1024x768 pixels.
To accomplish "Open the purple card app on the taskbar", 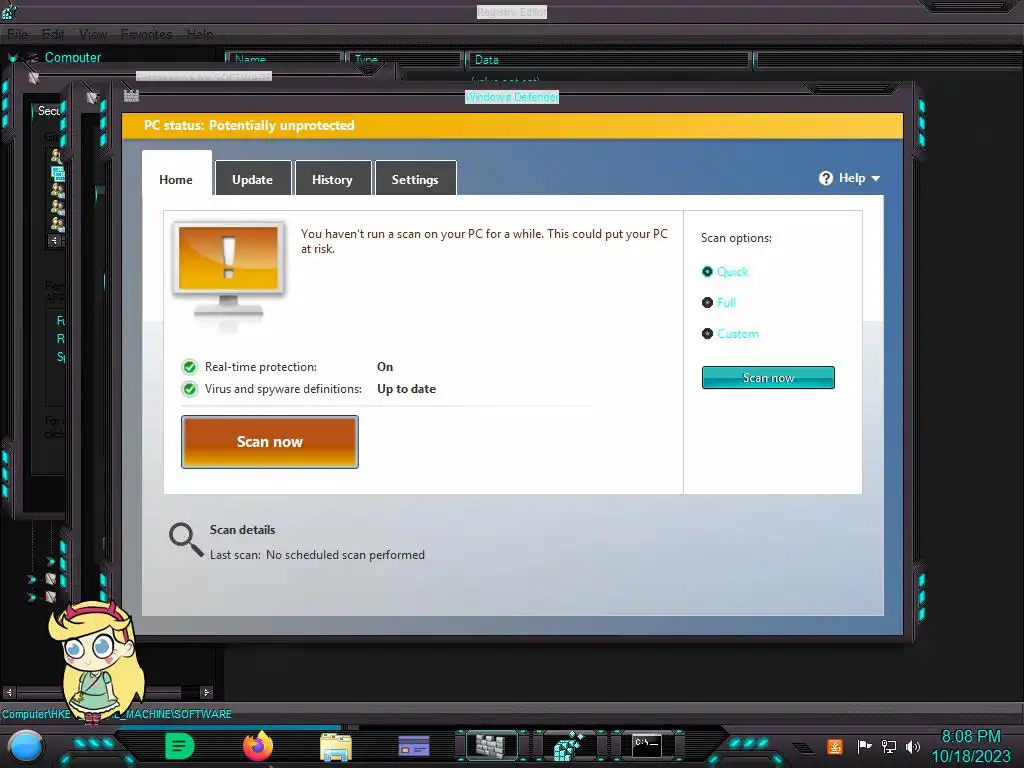I will coord(414,746).
